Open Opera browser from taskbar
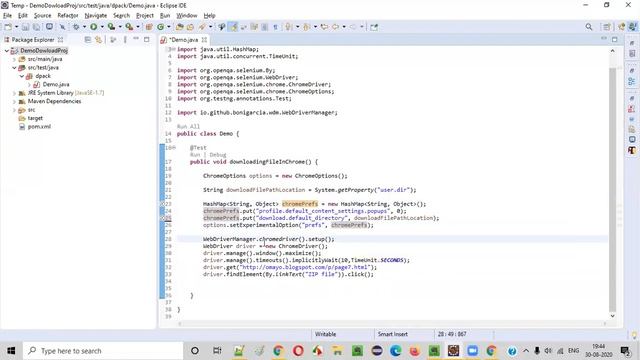 [298, 351]
